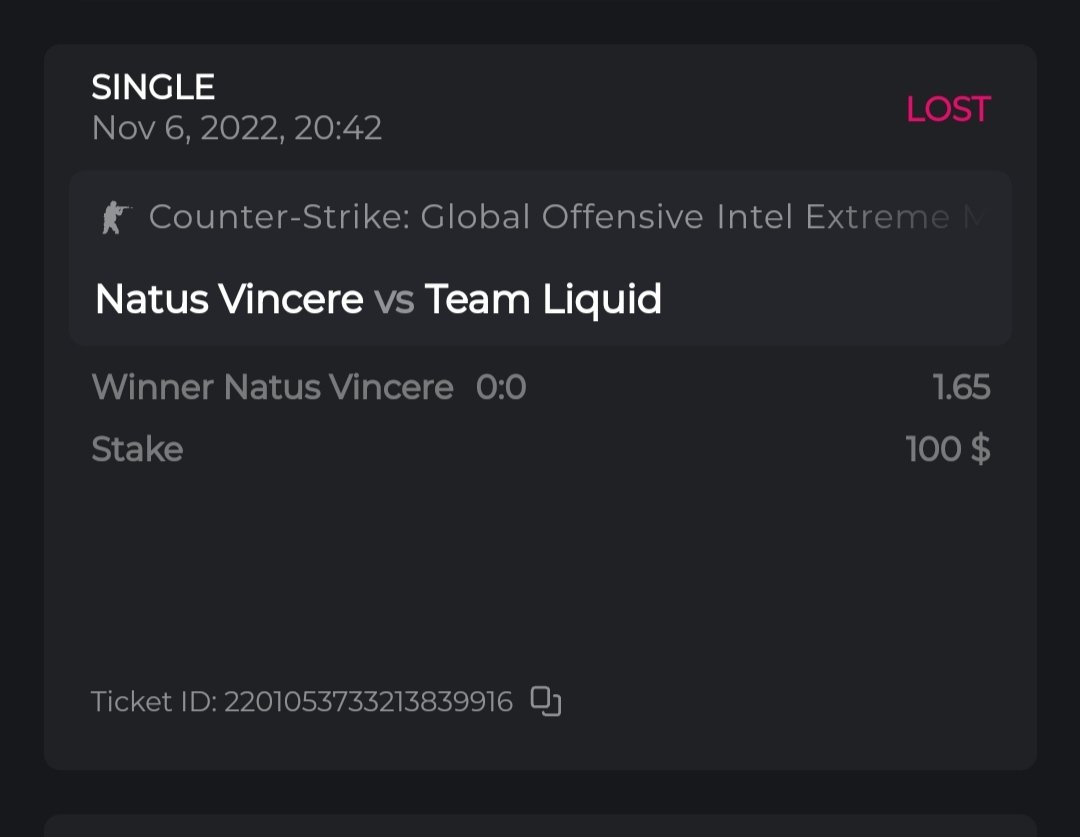
Task: Click the word "Winner" in bet selection
Action: (153, 387)
